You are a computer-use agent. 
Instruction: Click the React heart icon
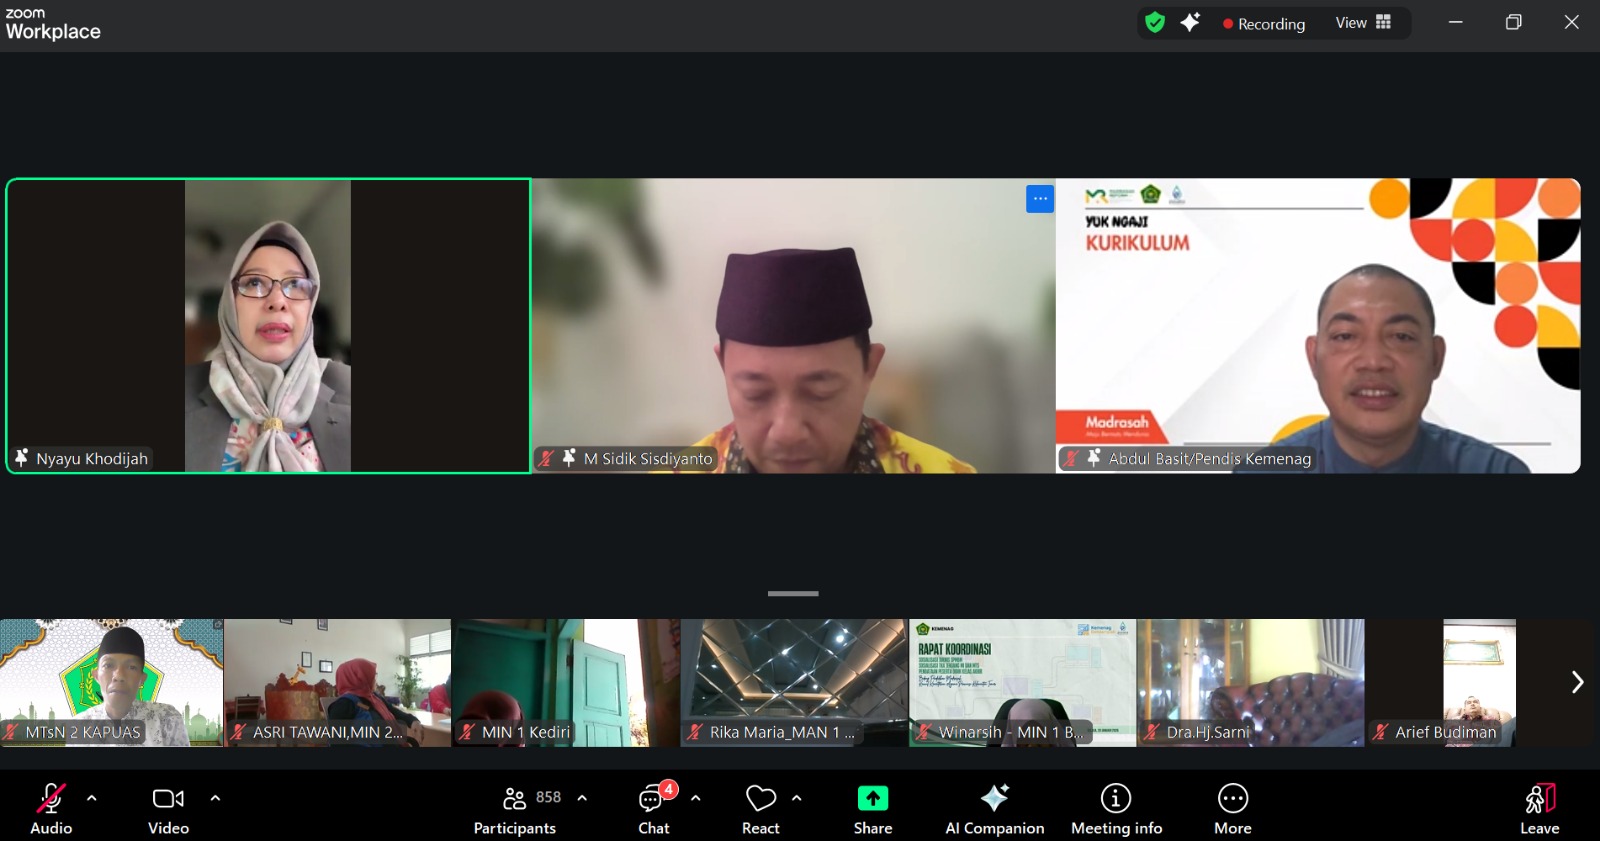[x=760, y=798]
